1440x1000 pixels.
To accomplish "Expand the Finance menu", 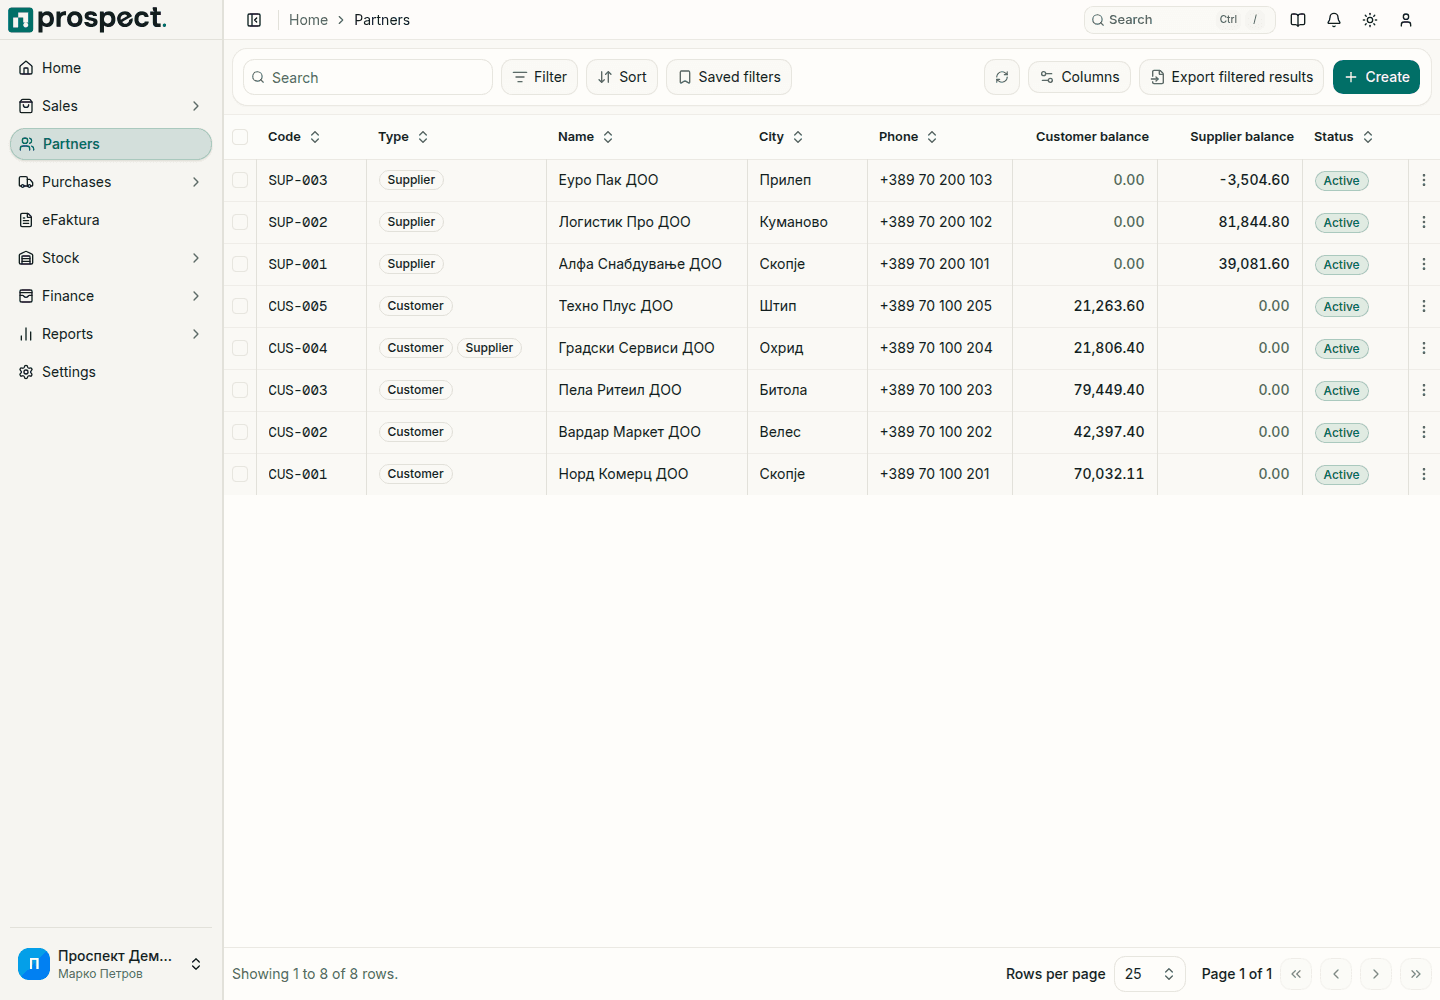I will pyautogui.click(x=111, y=296).
